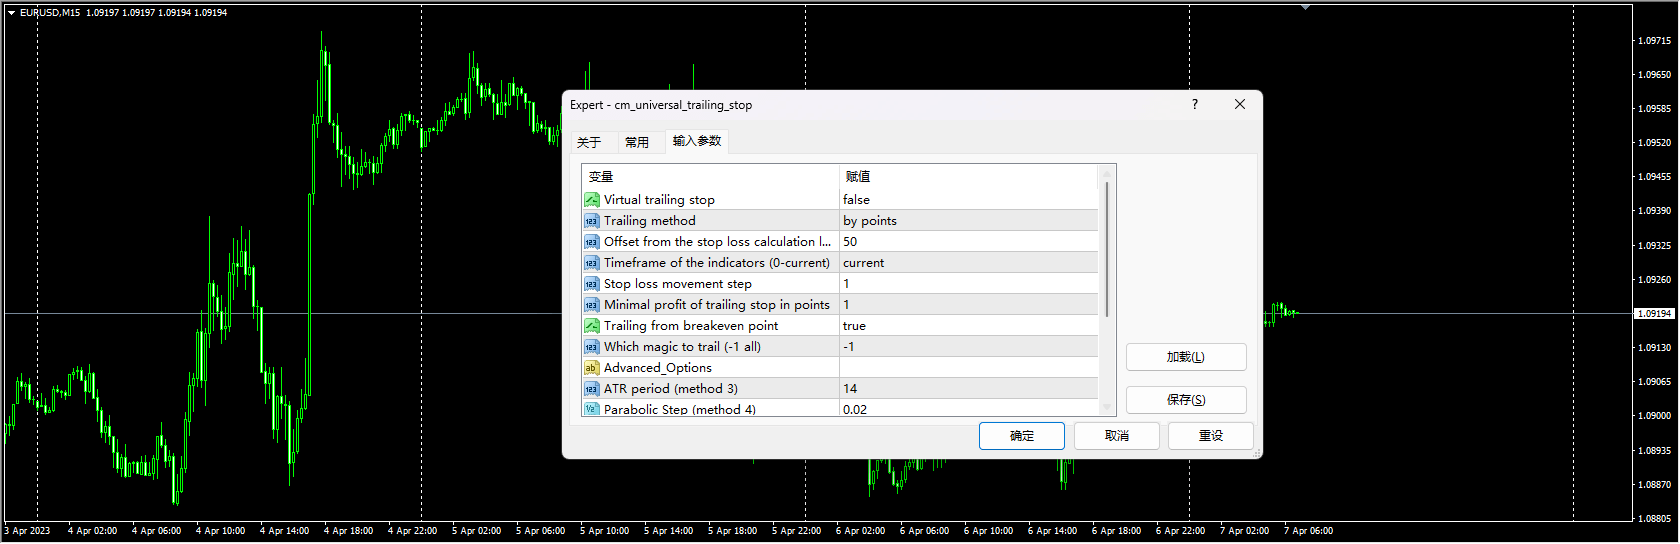
Task: Click the Parabolic Step row icon
Action: (592, 409)
